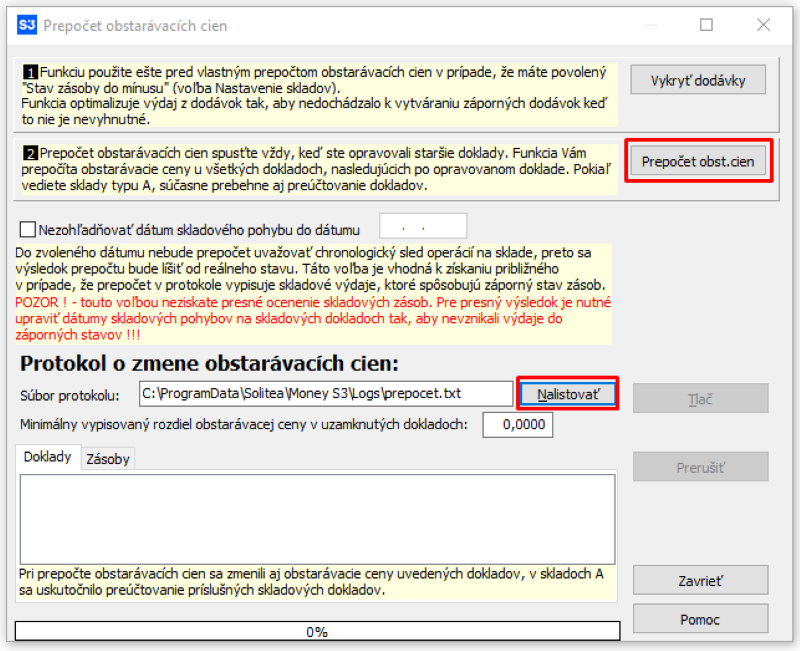
Task: Click inside the empty documents list area
Action: [317, 519]
